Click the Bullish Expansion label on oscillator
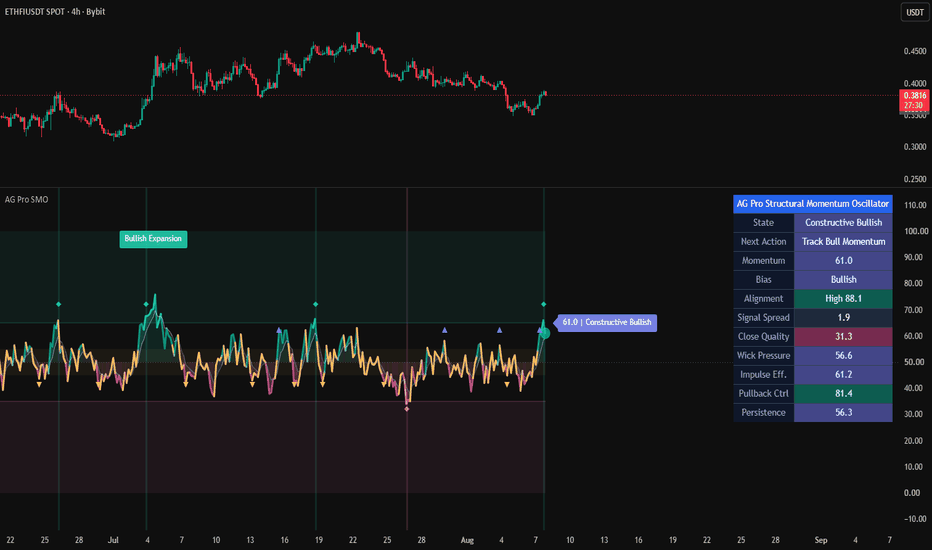 [153, 239]
